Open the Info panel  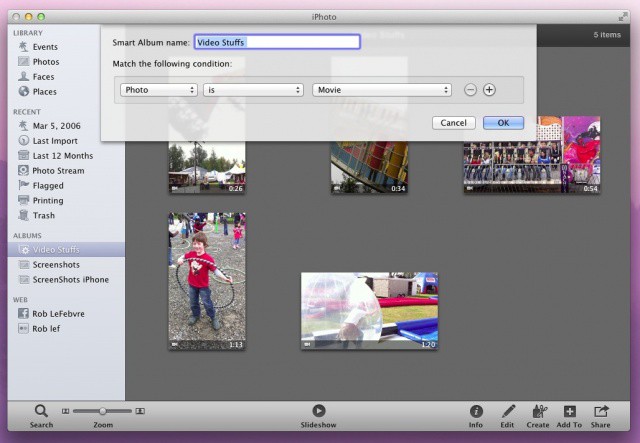coord(476,411)
